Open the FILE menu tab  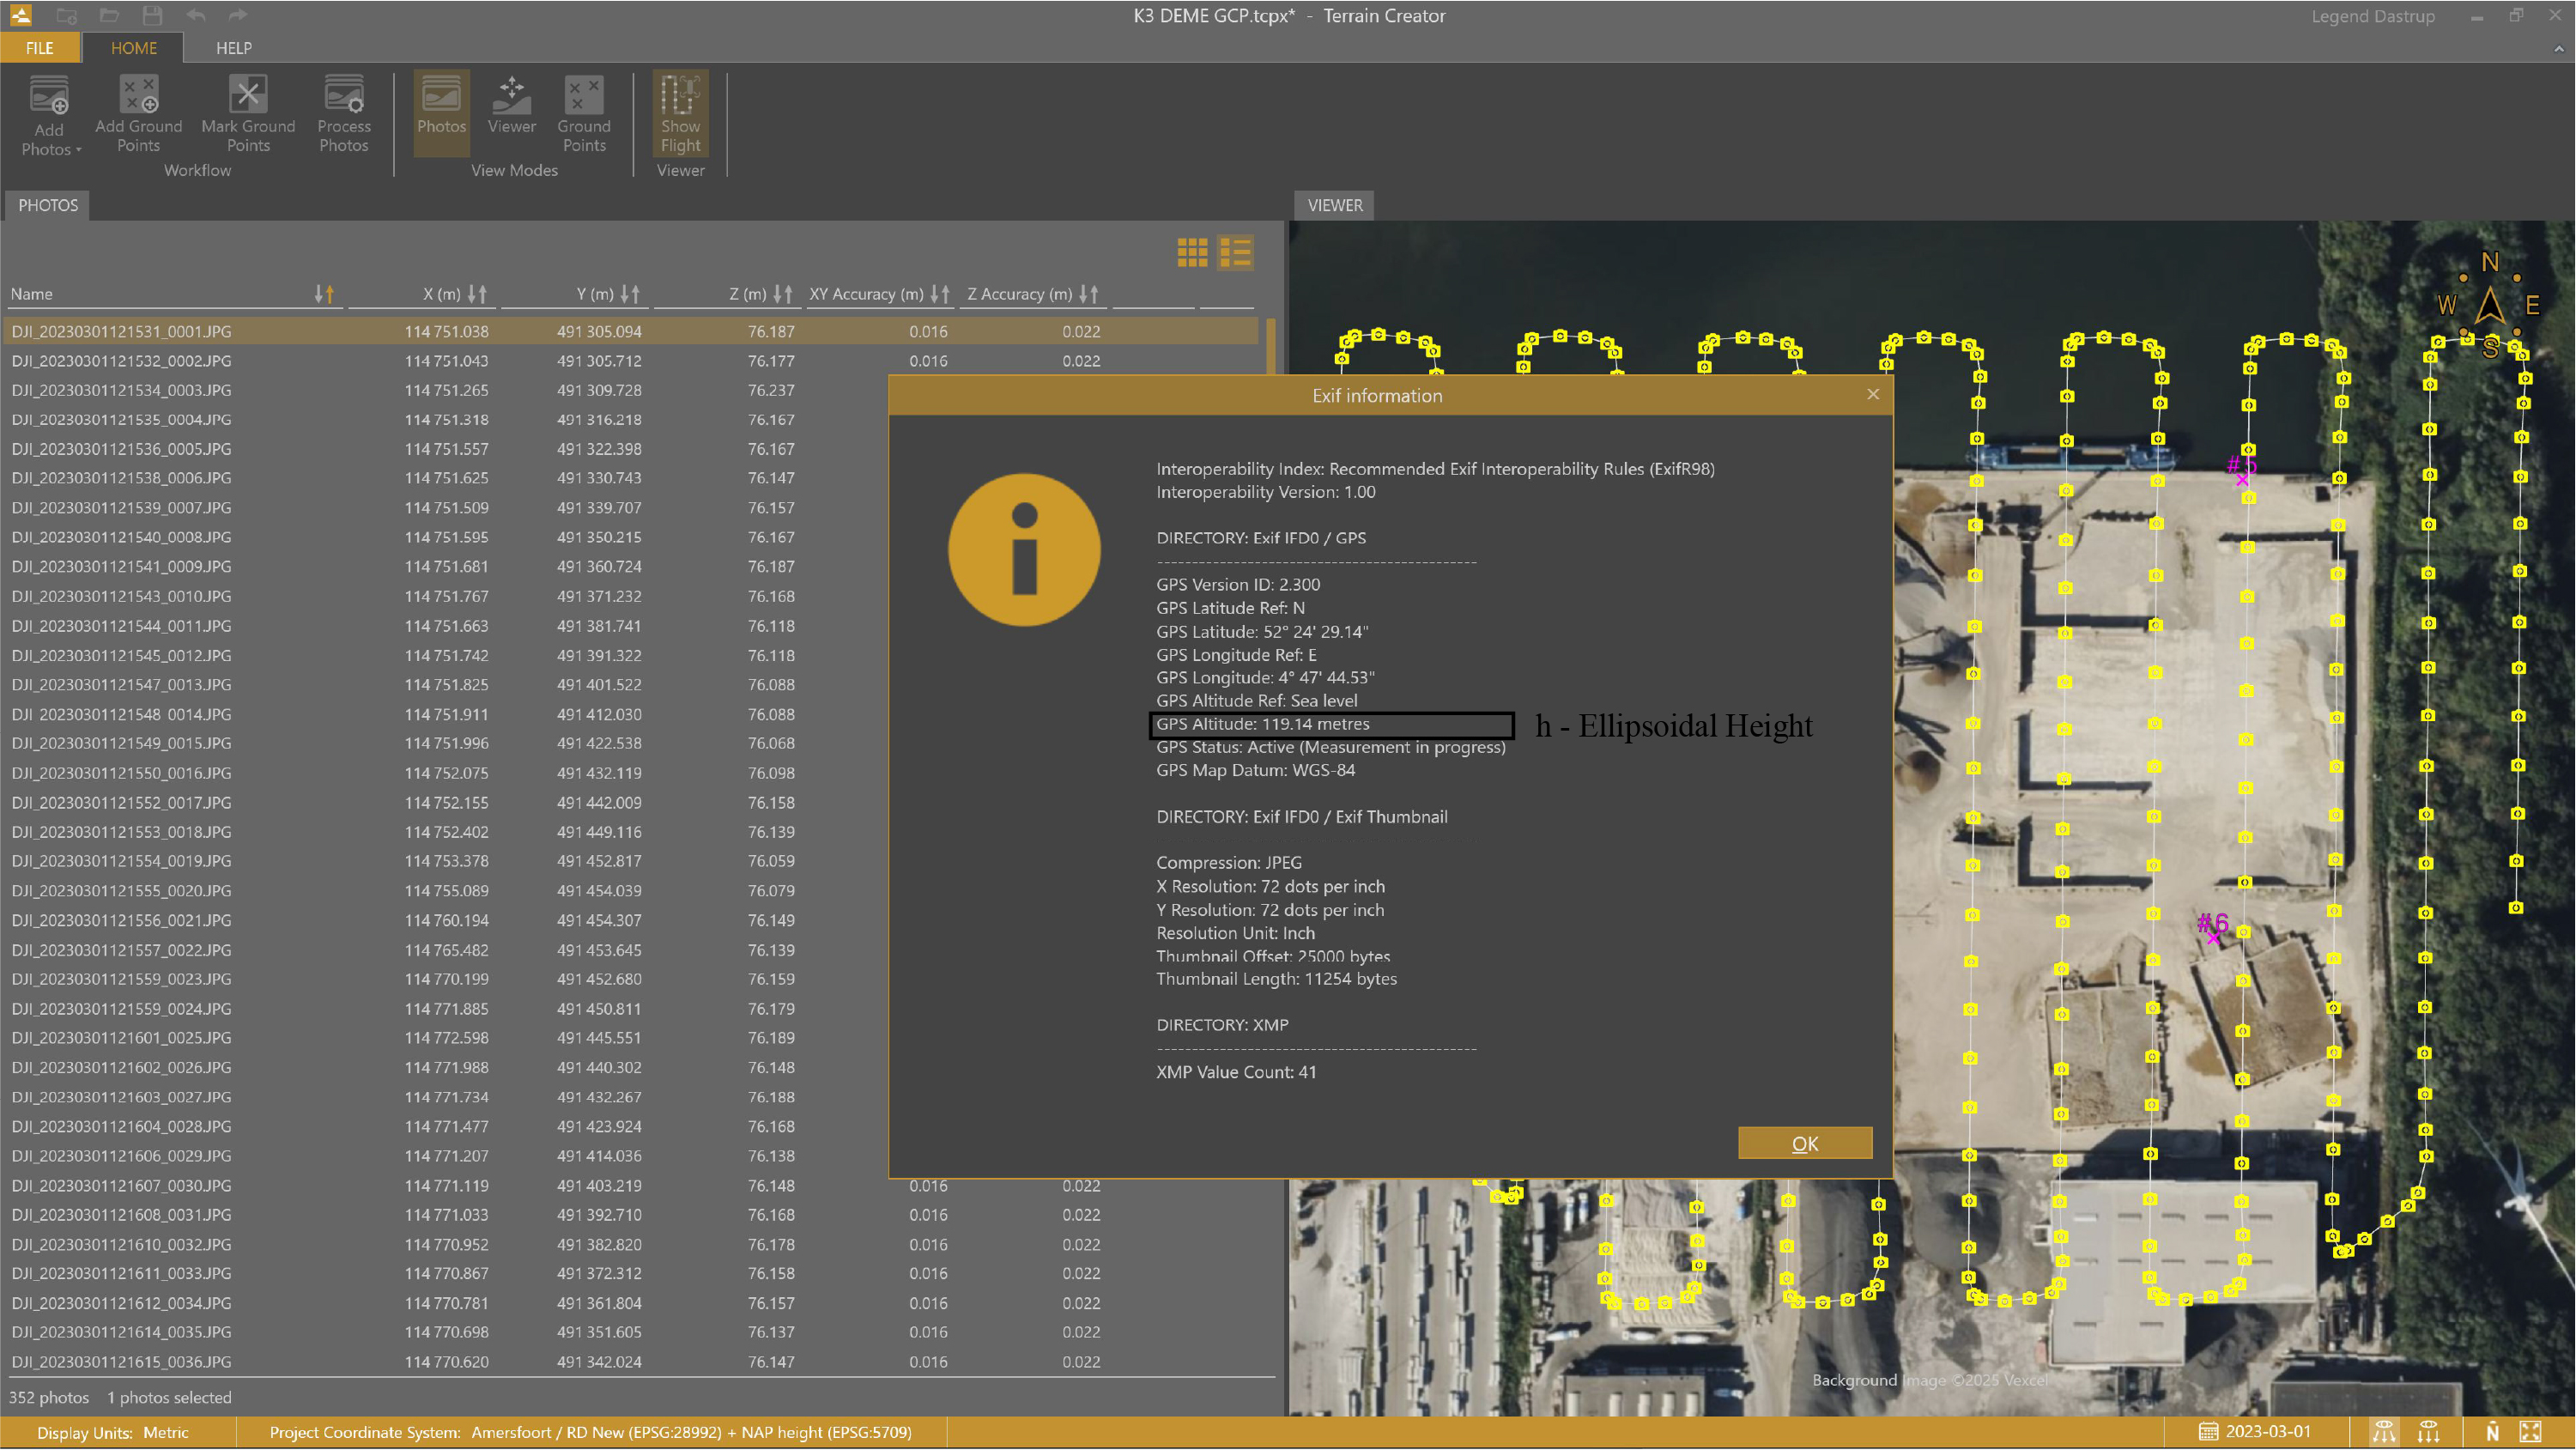tap(40, 48)
